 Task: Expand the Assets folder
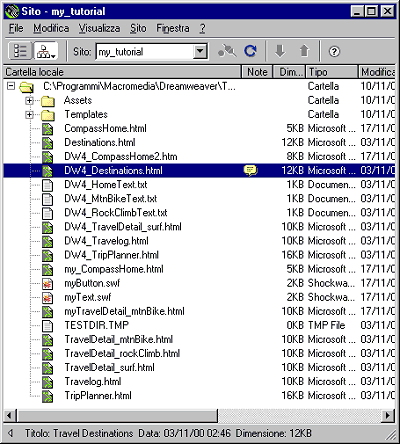(29, 100)
